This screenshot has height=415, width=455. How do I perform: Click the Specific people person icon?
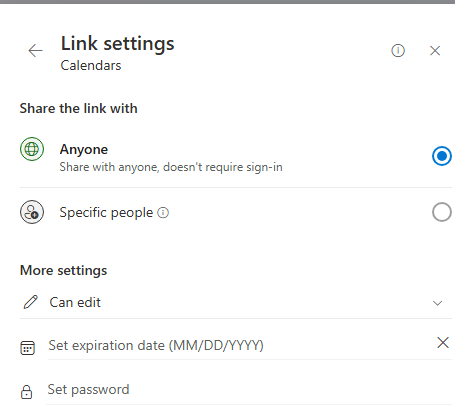[32, 212]
